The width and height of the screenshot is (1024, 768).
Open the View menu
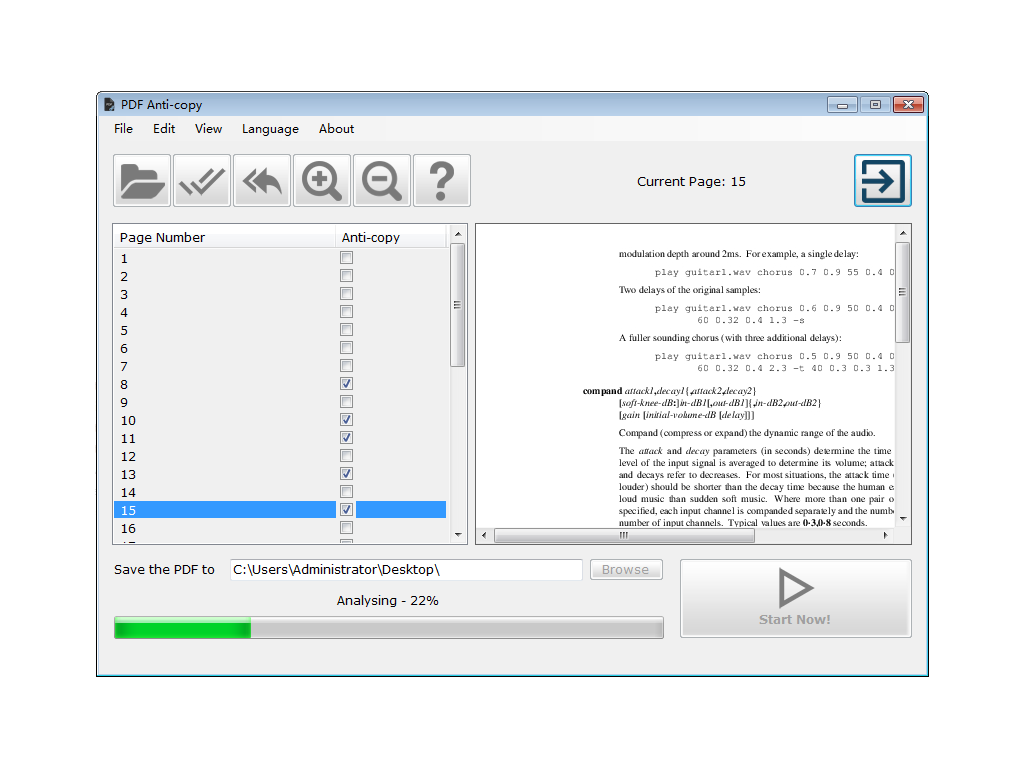tap(208, 129)
